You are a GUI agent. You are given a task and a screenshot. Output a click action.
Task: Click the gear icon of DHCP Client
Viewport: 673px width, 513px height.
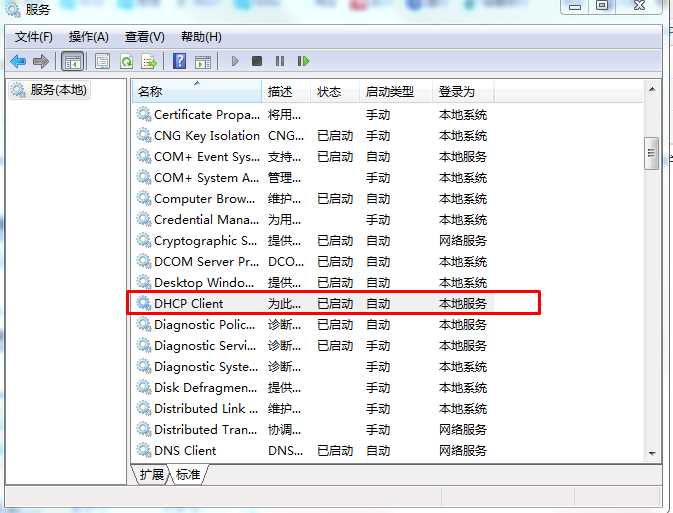point(144,303)
